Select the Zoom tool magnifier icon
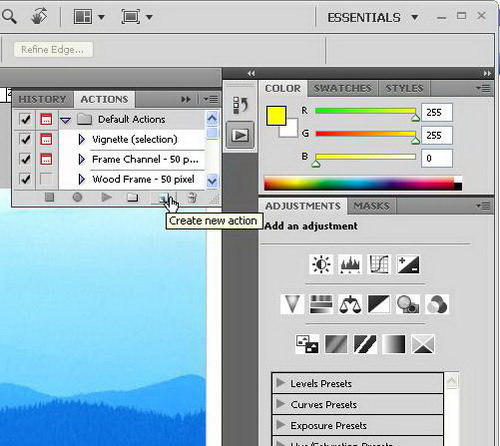Viewport: 500px width, 446px height. pyautogui.click(x=9, y=16)
